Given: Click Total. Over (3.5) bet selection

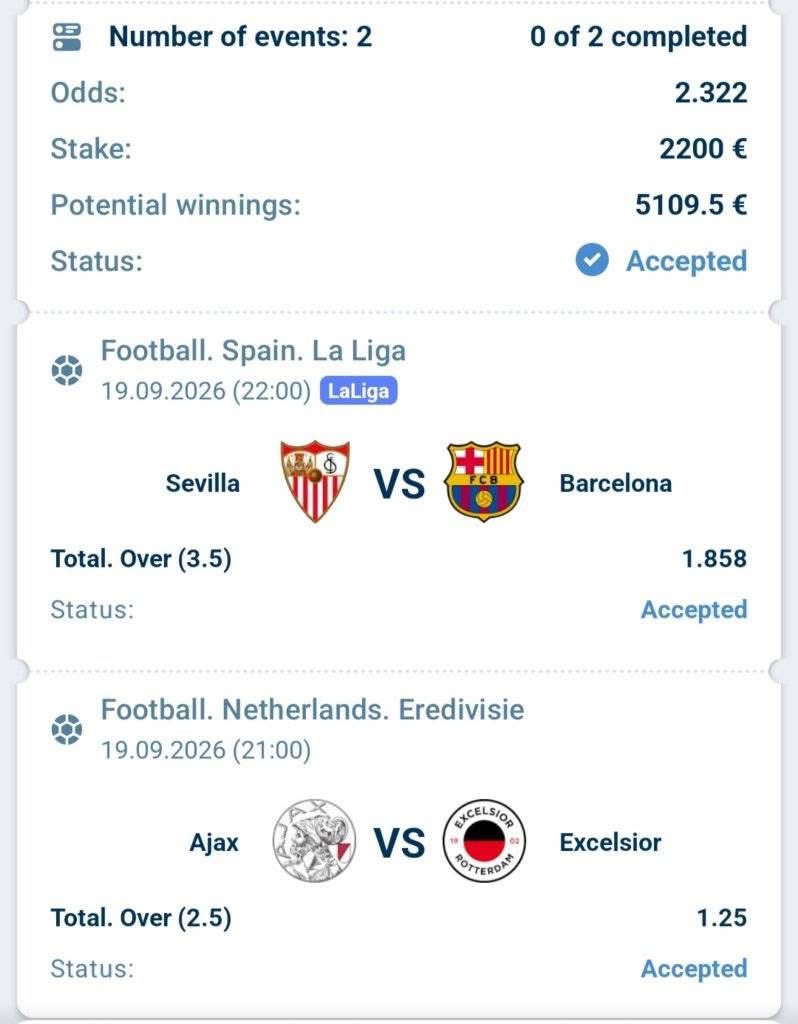Looking at the screenshot, I should (x=141, y=559).
